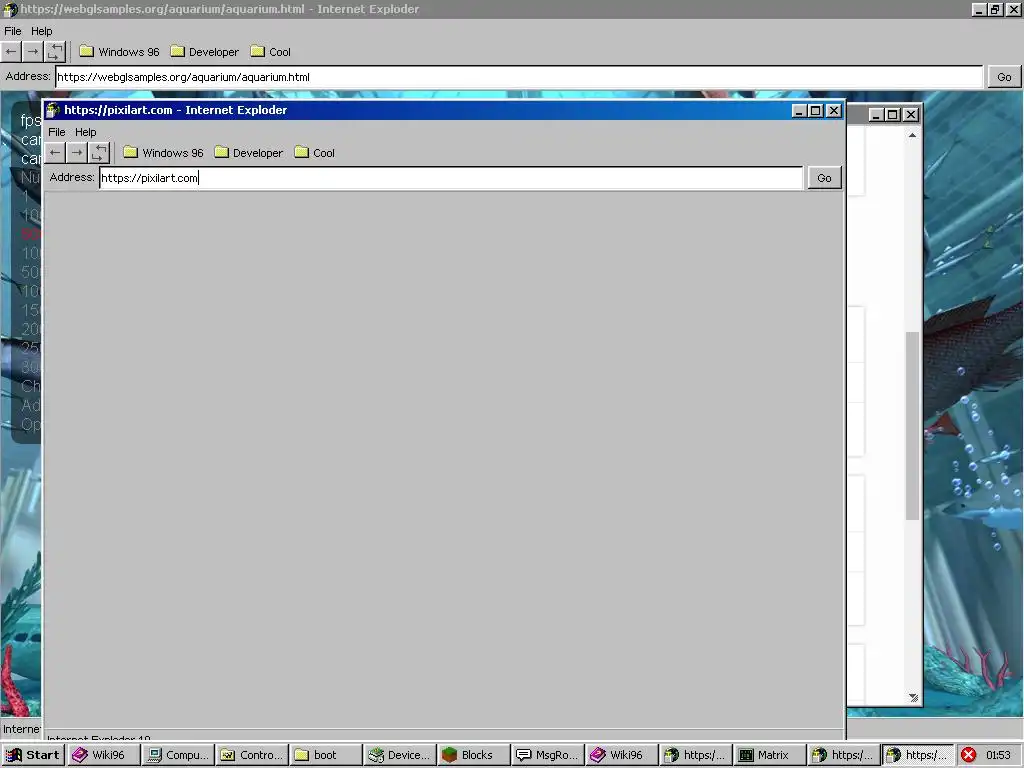Click the pixilart window title bar icon

tap(53, 110)
